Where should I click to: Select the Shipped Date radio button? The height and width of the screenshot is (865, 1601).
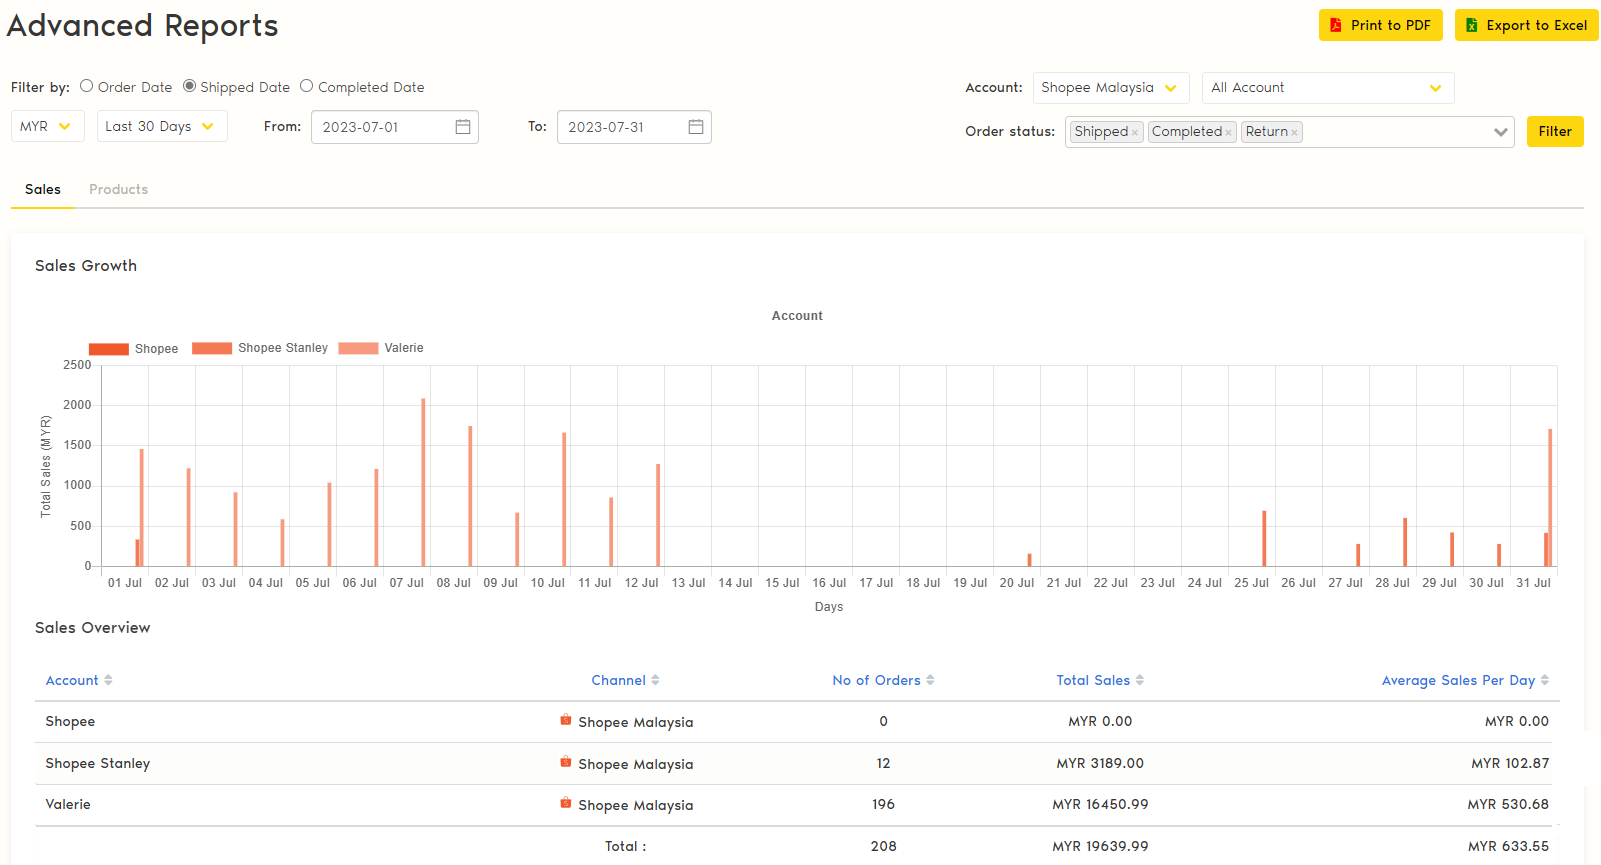[x=189, y=86]
